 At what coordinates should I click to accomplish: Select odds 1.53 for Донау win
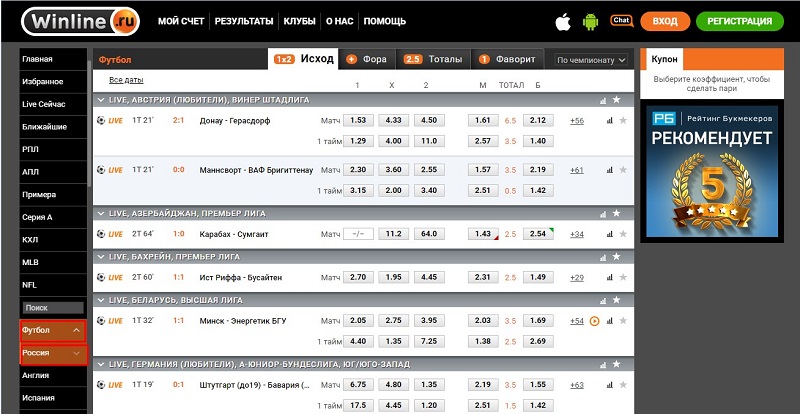[x=361, y=120]
